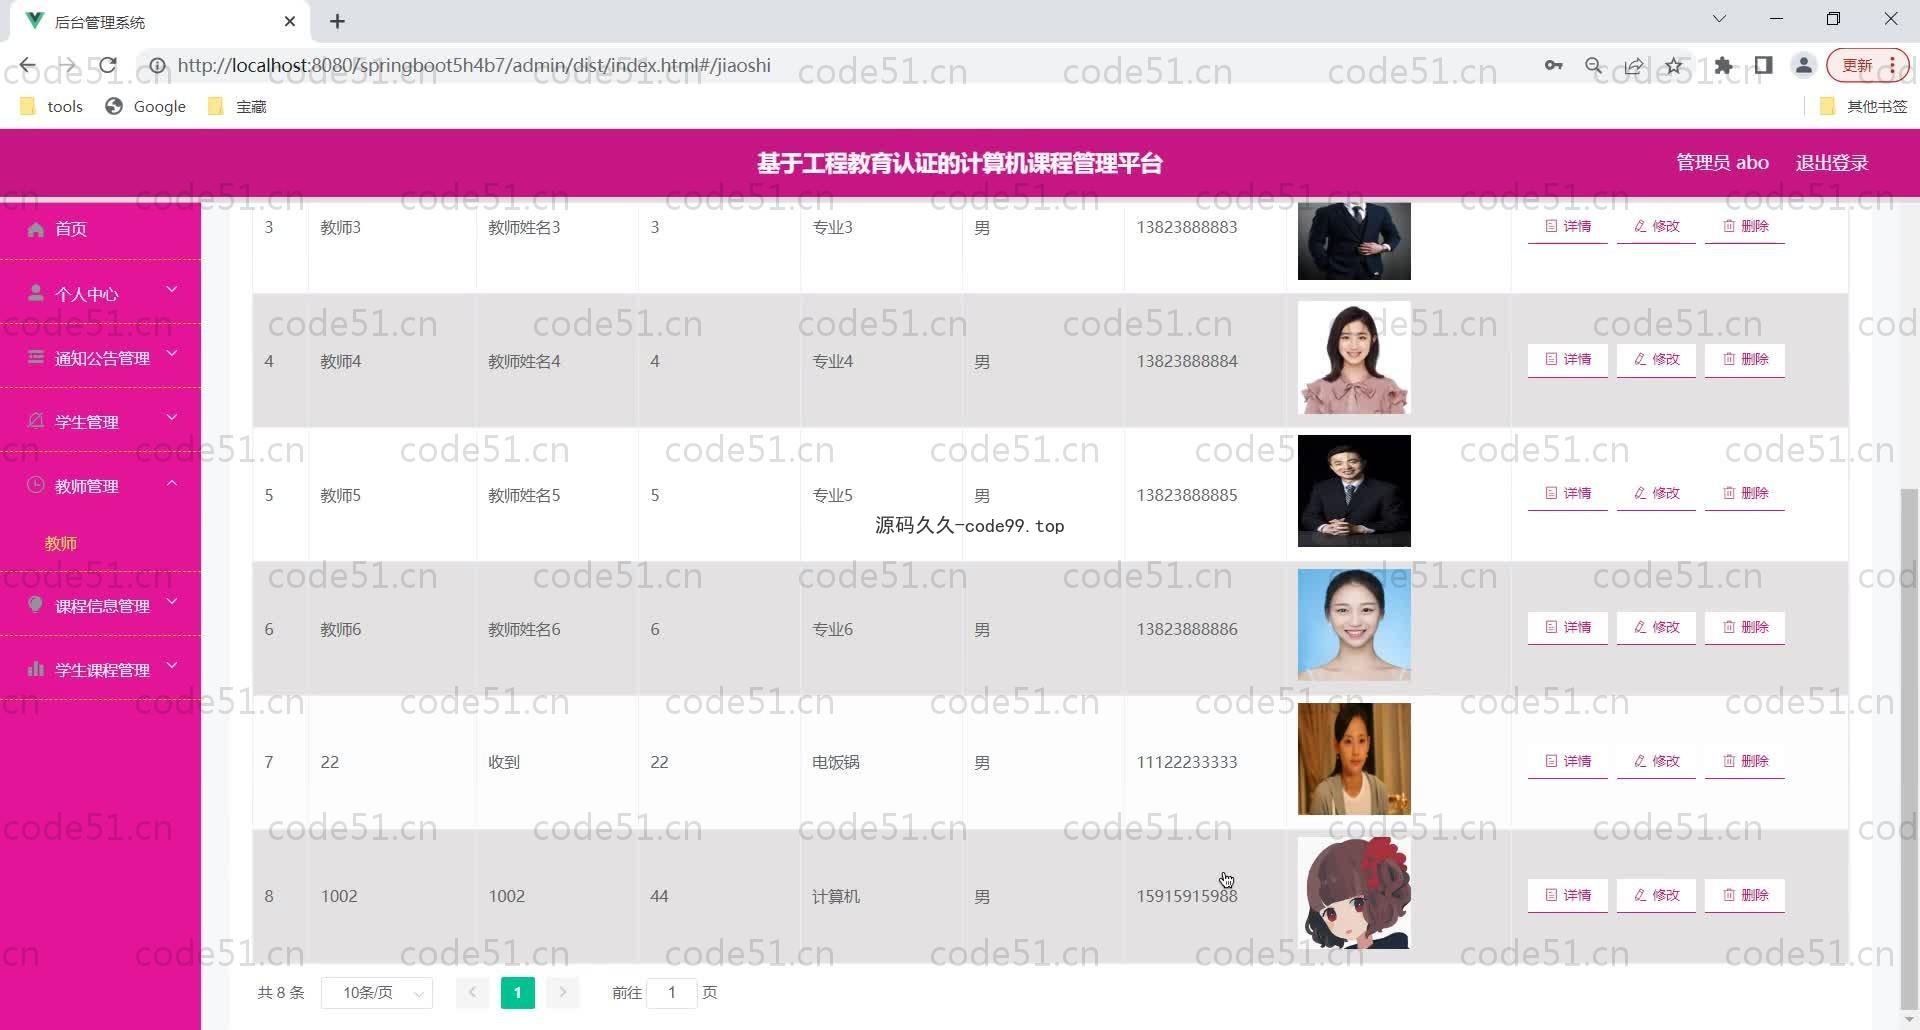
Task: Click the user icon beside 个人中心
Action: 36,293
